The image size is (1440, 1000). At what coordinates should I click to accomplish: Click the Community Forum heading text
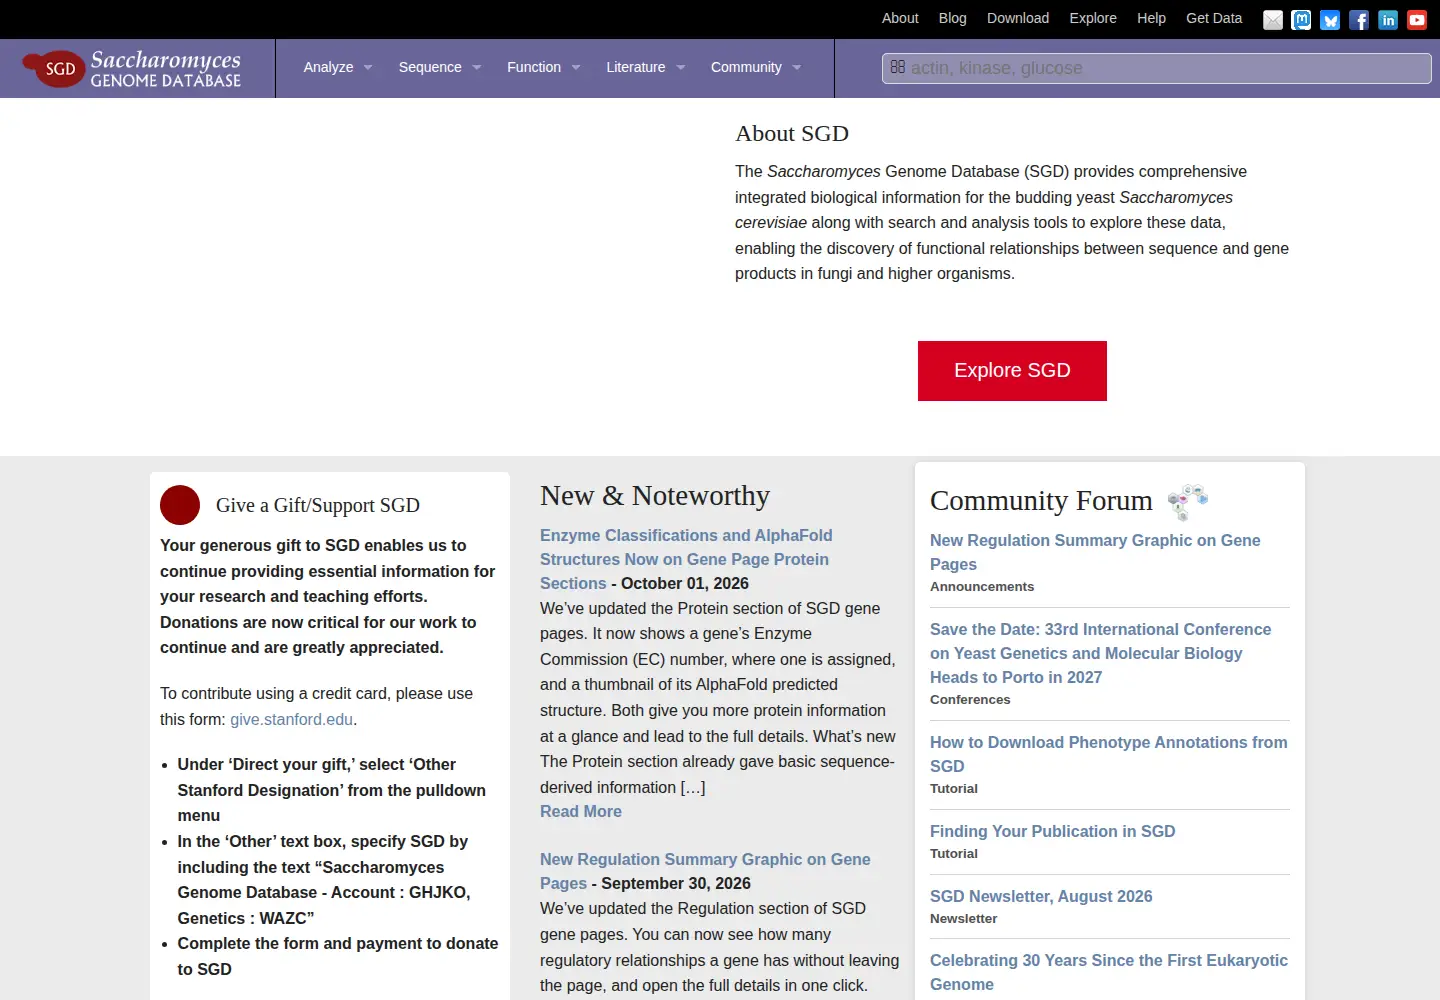tap(1041, 501)
